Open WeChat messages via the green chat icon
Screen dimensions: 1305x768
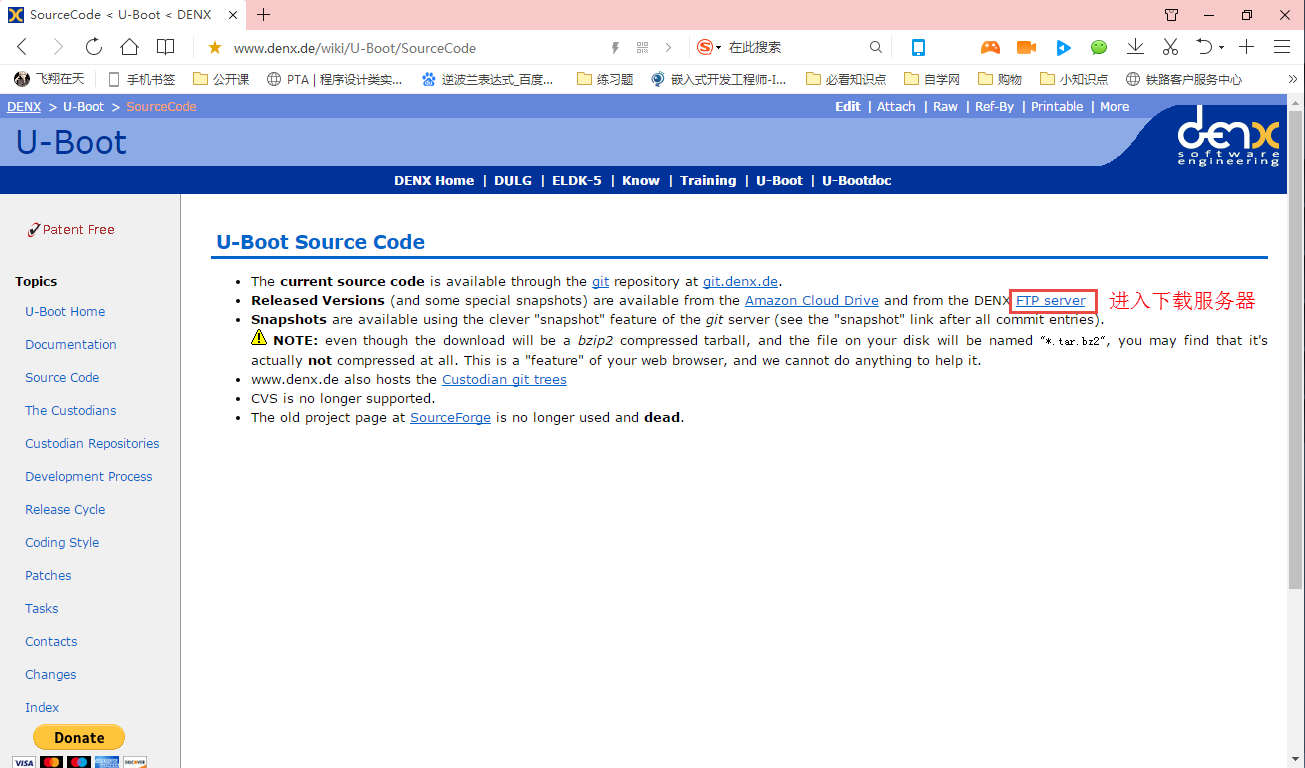[x=1099, y=47]
